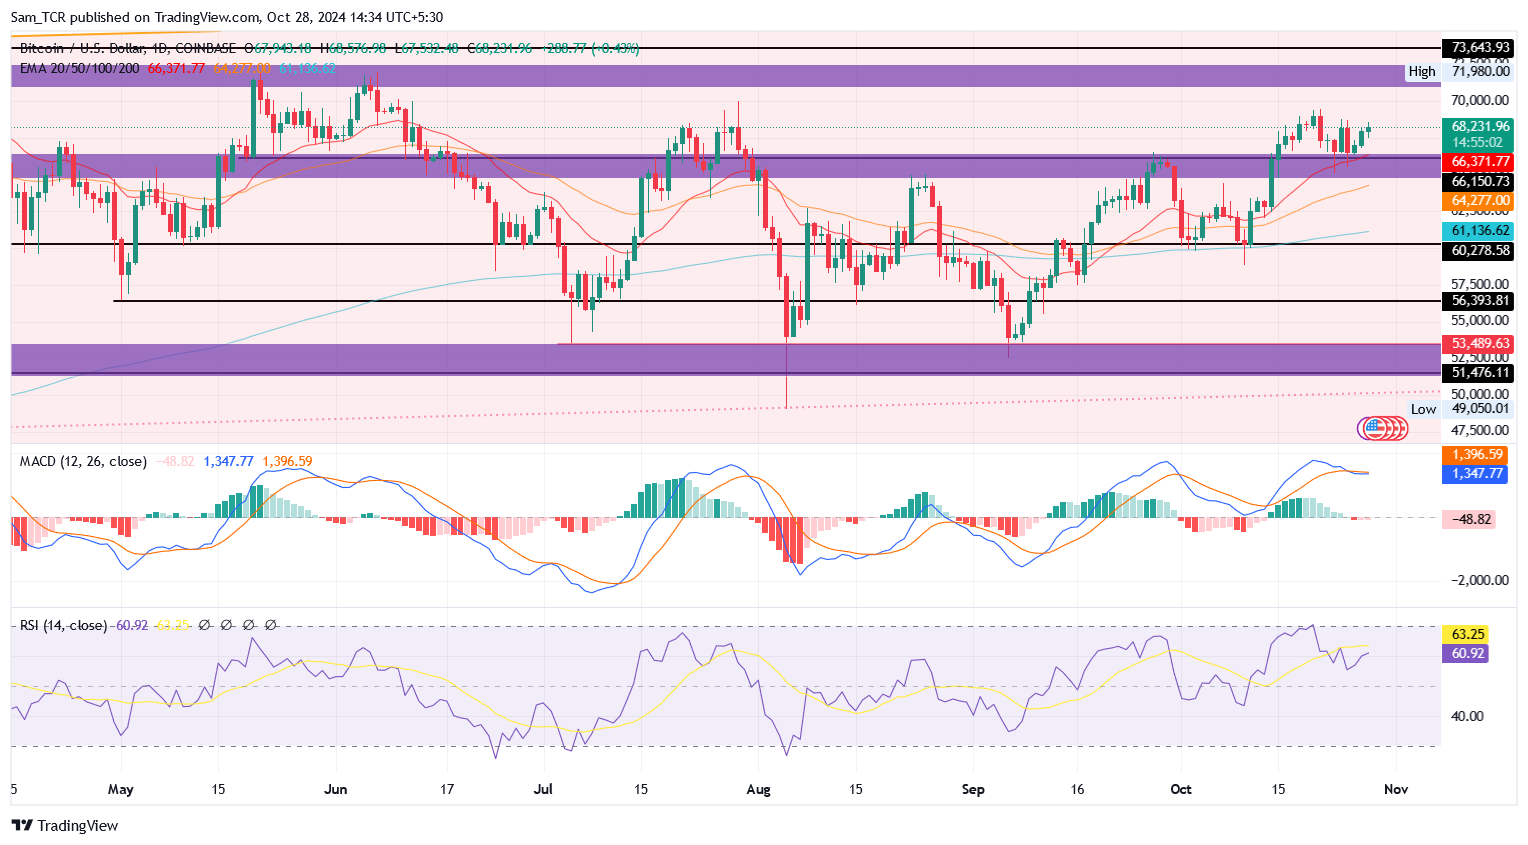This screenshot has height=845, width=1528.
Task: Click the RSI yellow value label 63.25 on axis
Action: (1466, 634)
